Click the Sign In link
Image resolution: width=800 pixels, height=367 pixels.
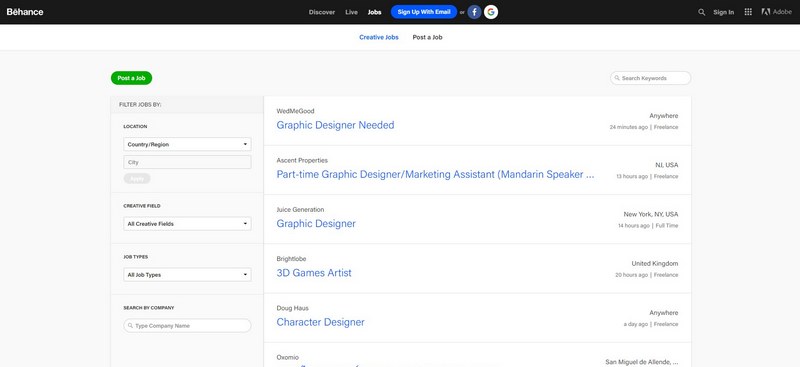723,12
